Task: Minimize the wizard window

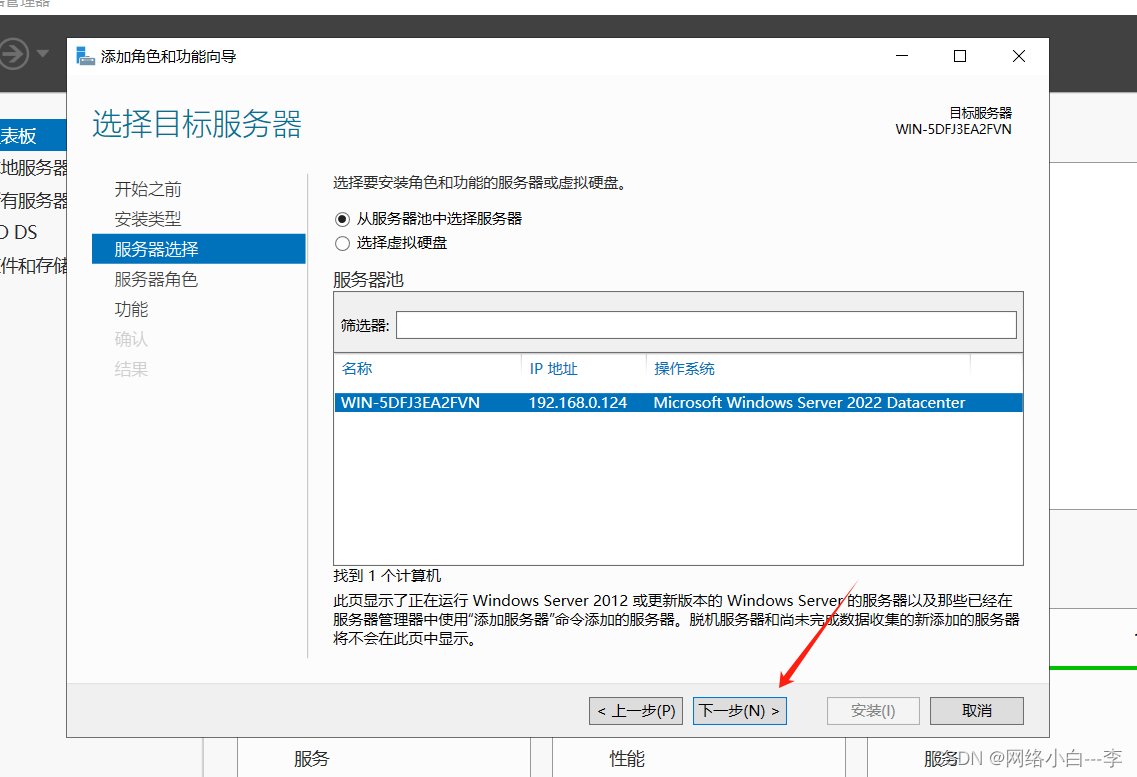Action: [x=902, y=56]
